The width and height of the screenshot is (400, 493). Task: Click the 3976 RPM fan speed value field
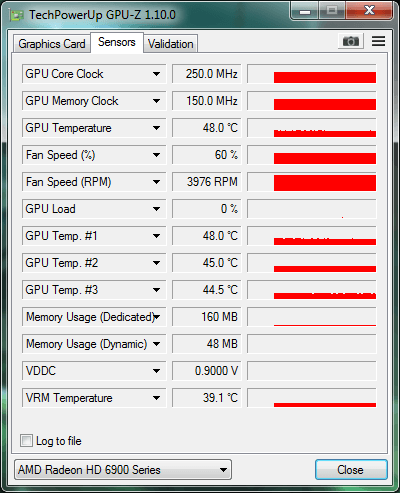[206, 182]
